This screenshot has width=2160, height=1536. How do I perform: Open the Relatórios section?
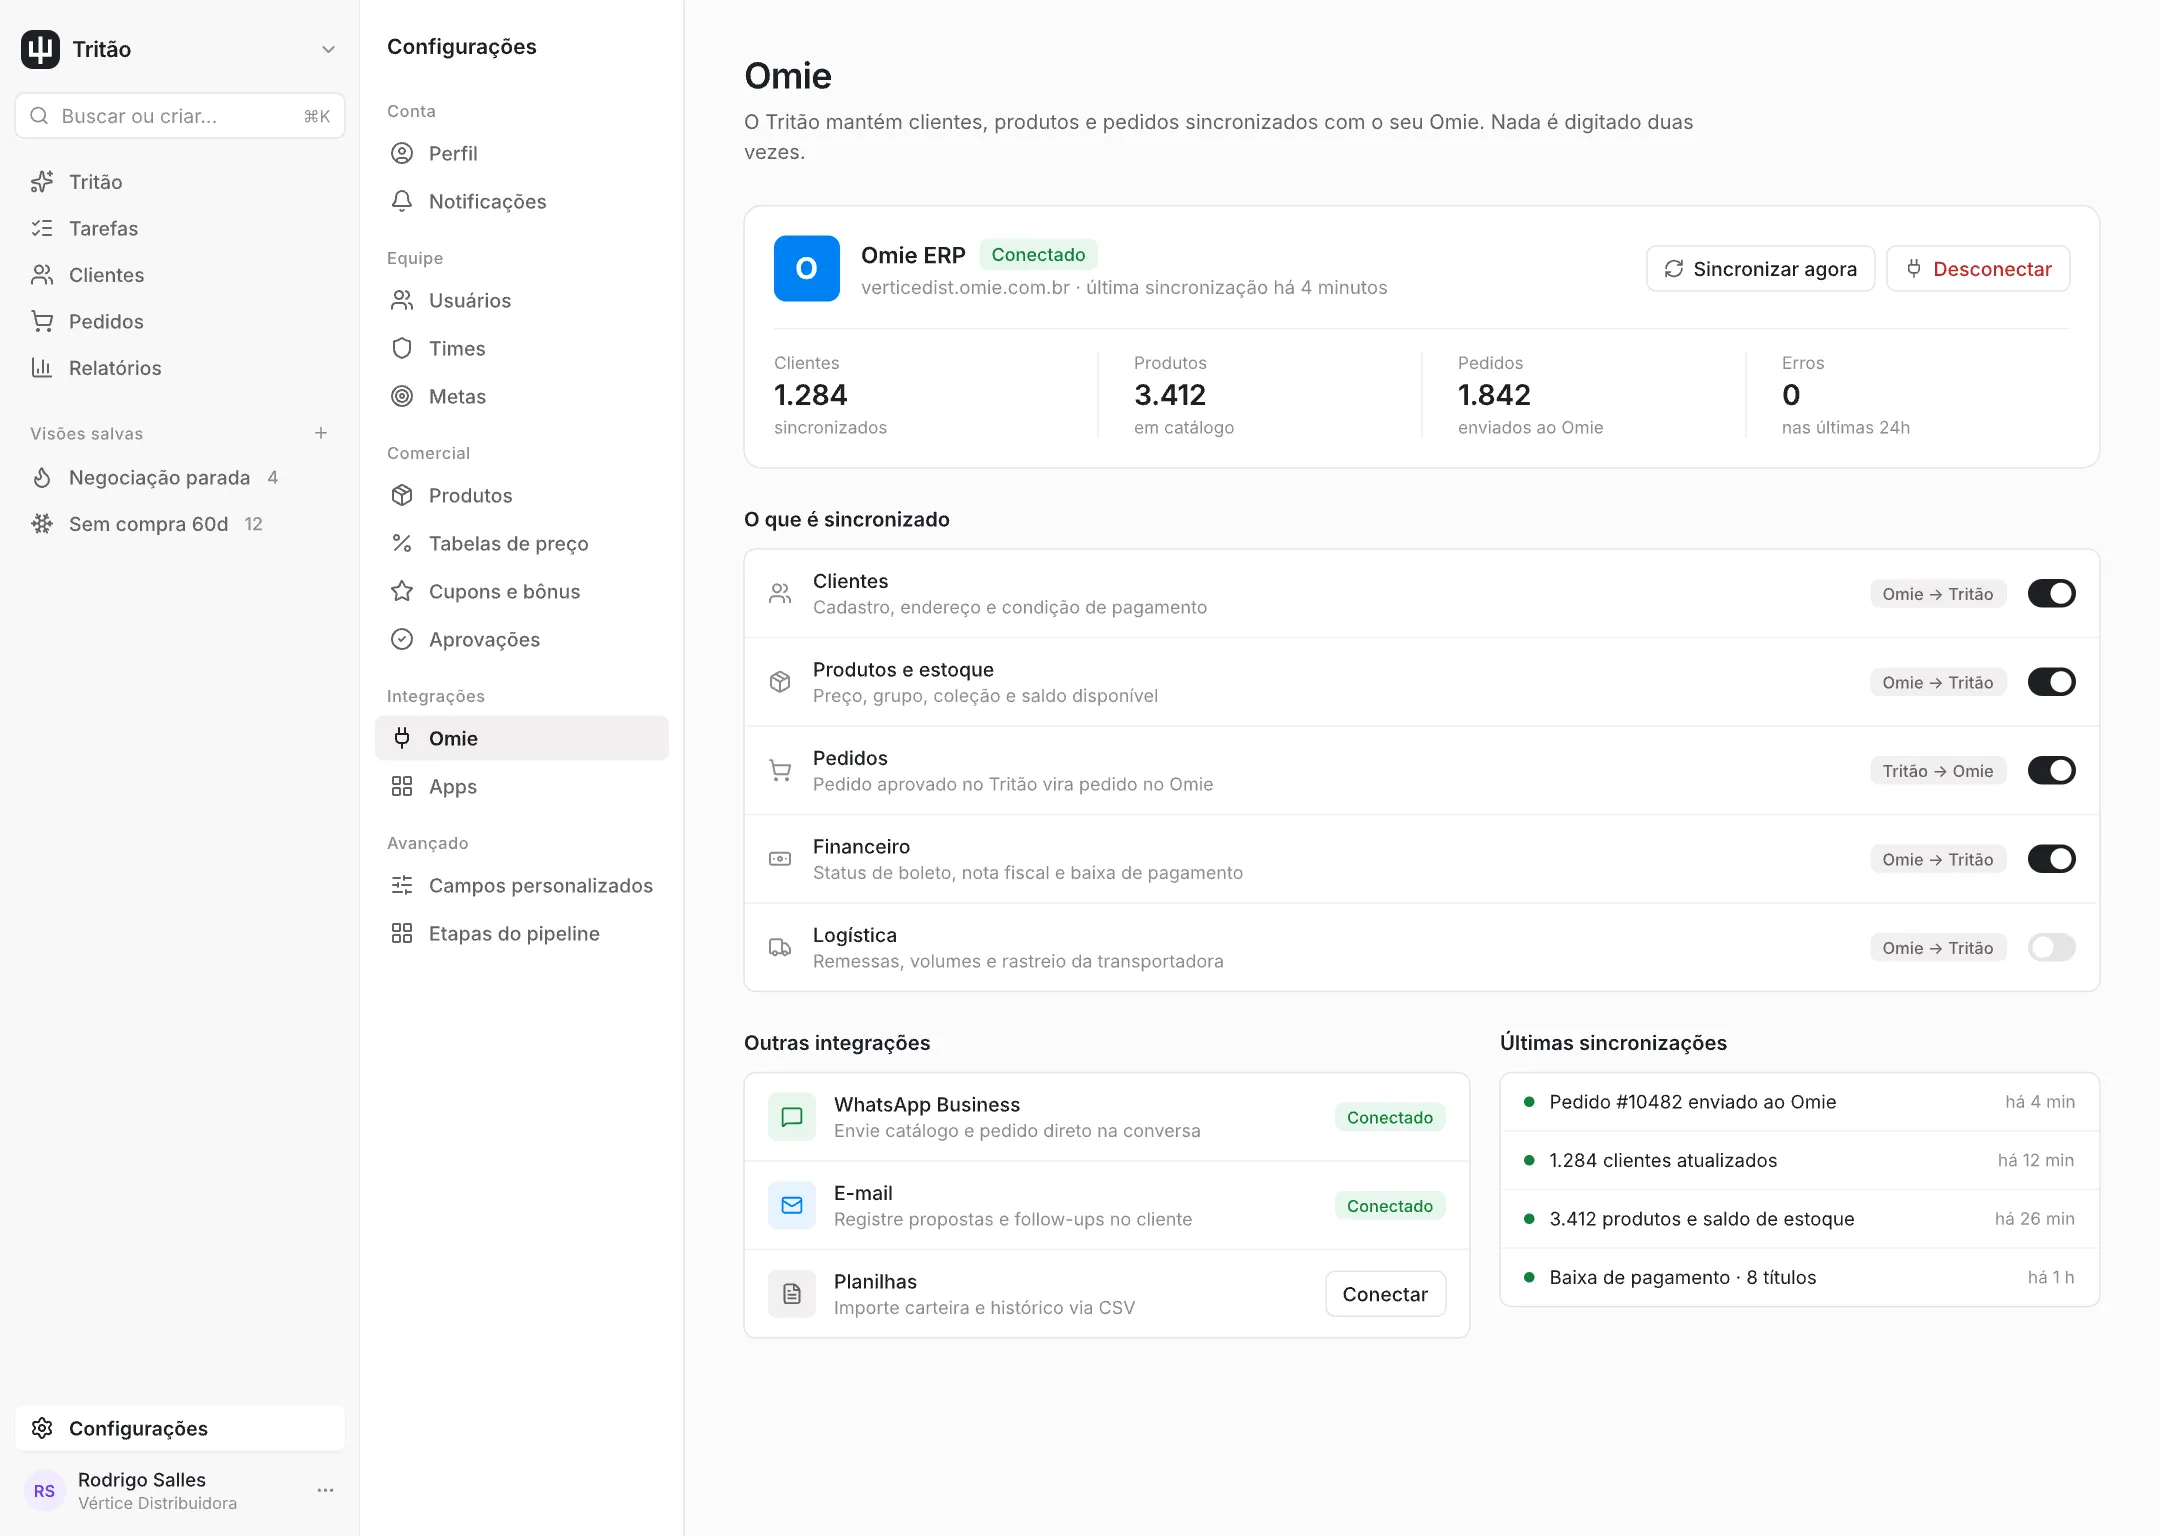tap(180, 368)
